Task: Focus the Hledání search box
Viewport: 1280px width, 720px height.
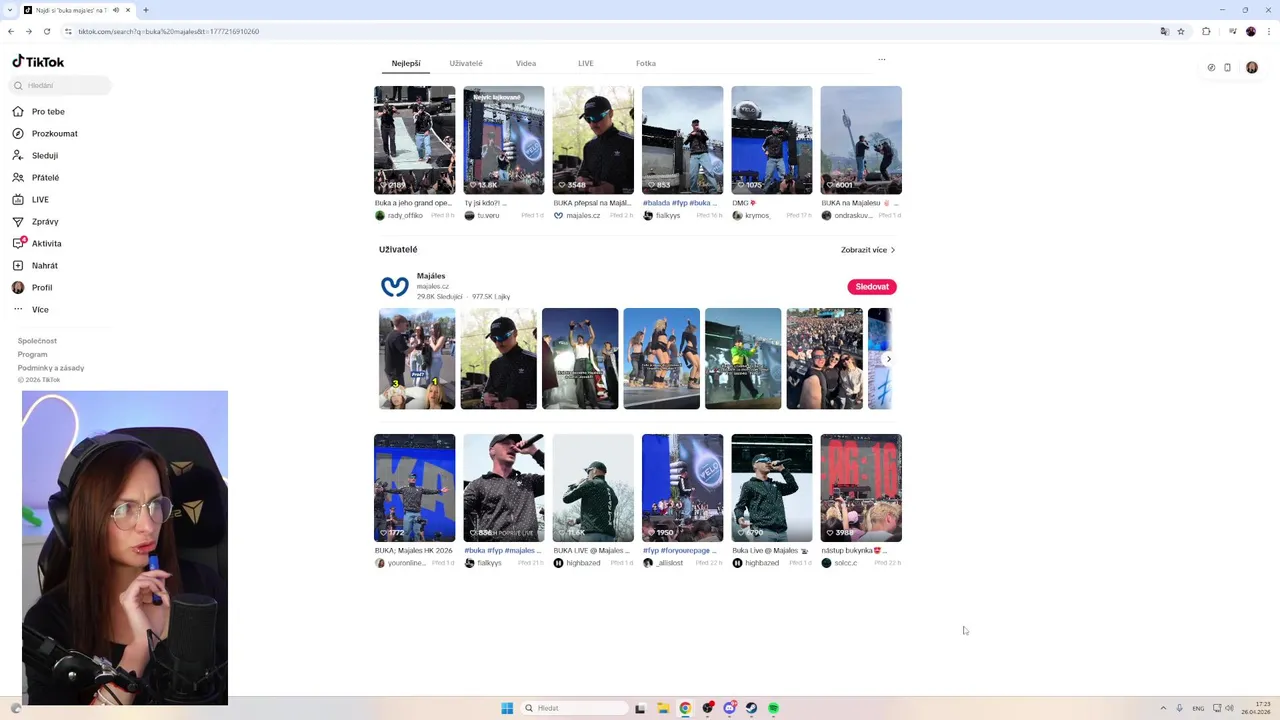Action: (60, 85)
